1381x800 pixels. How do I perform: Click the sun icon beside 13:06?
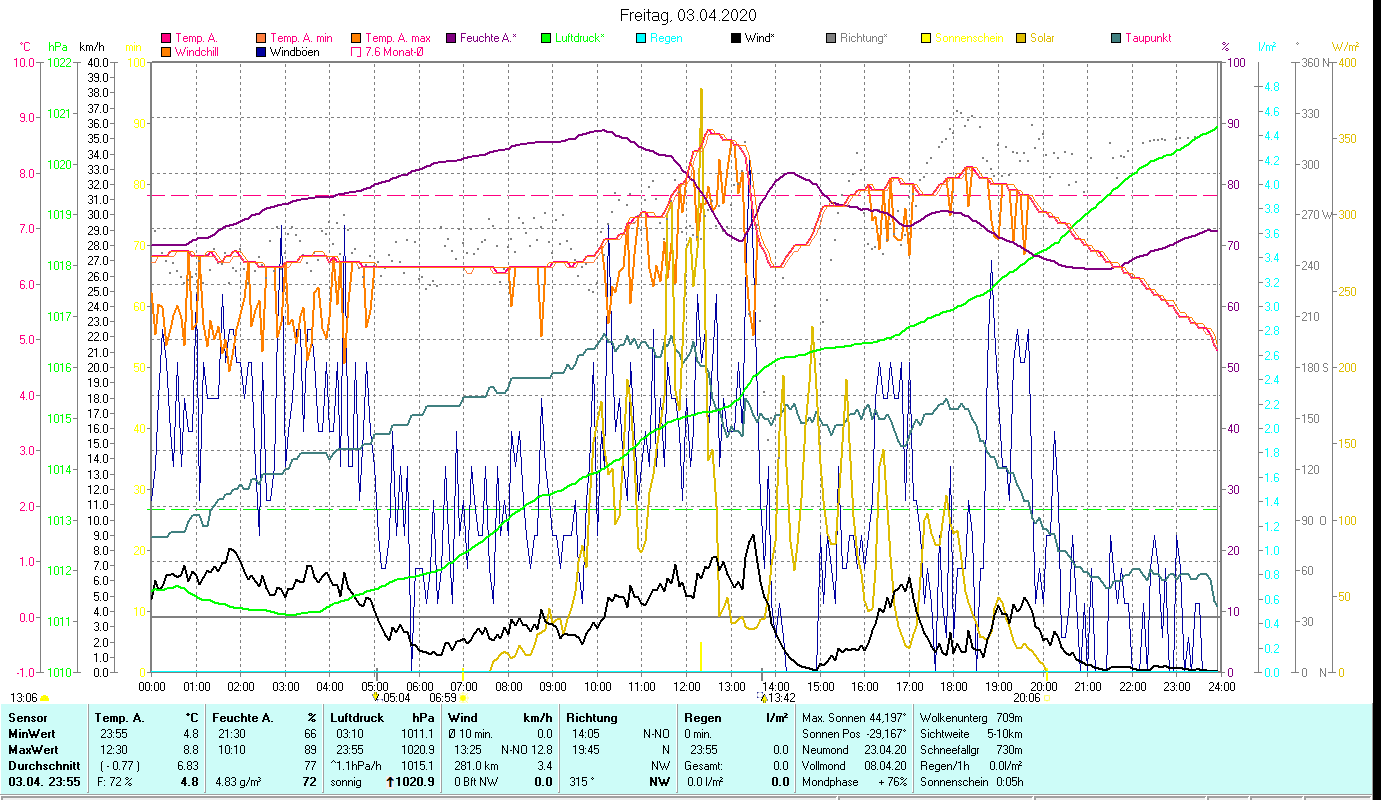click(45, 698)
